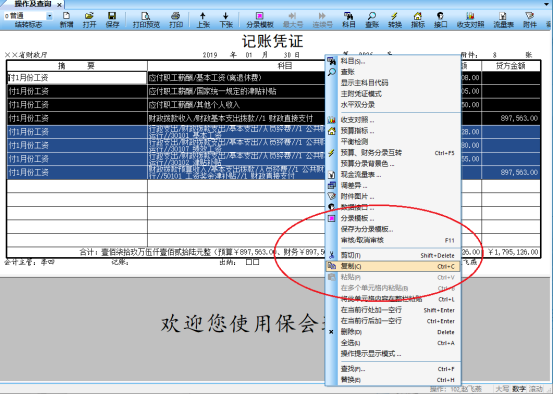553x395 pixels.
Task: Choose 数据接口... in the context menu
Action: tap(394, 208)
